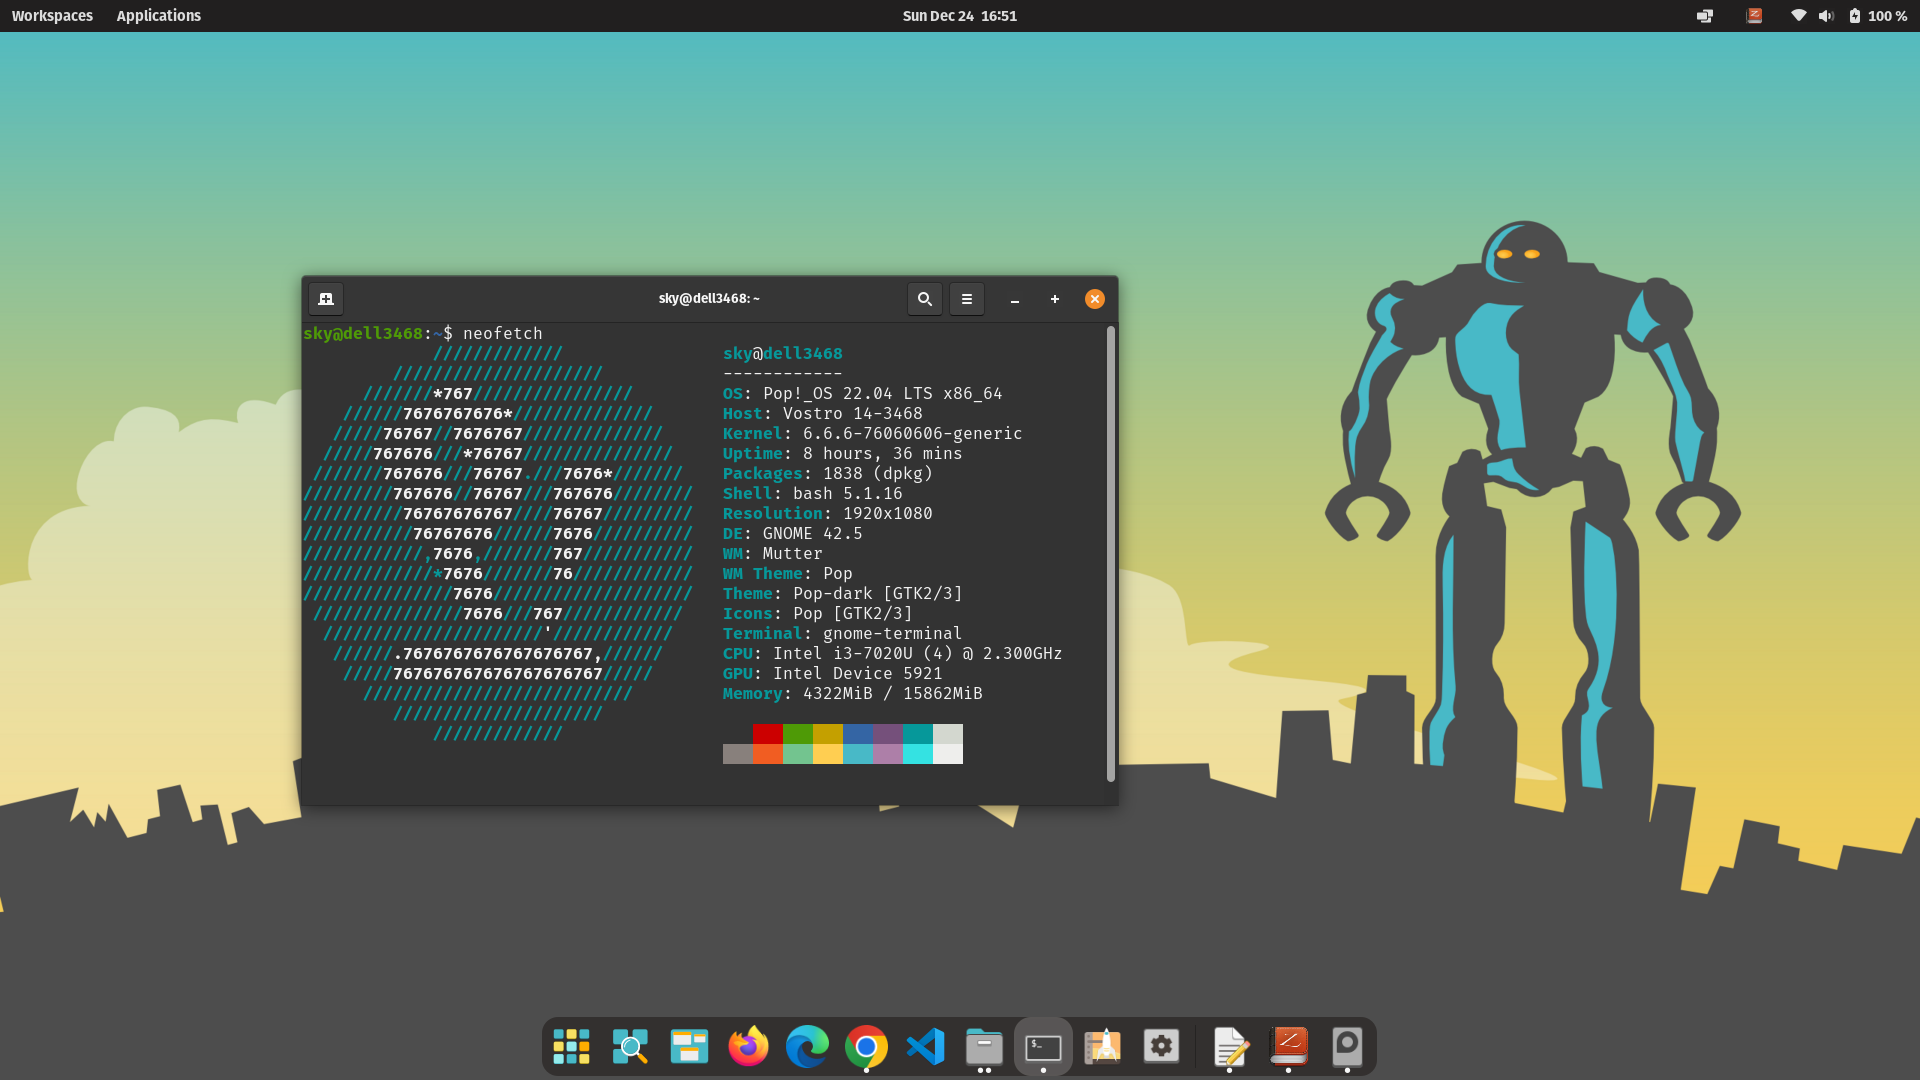This screenshot has width=1920, height=1080.
Task: Open the volume indicator in top bar
Action: 1826,16
